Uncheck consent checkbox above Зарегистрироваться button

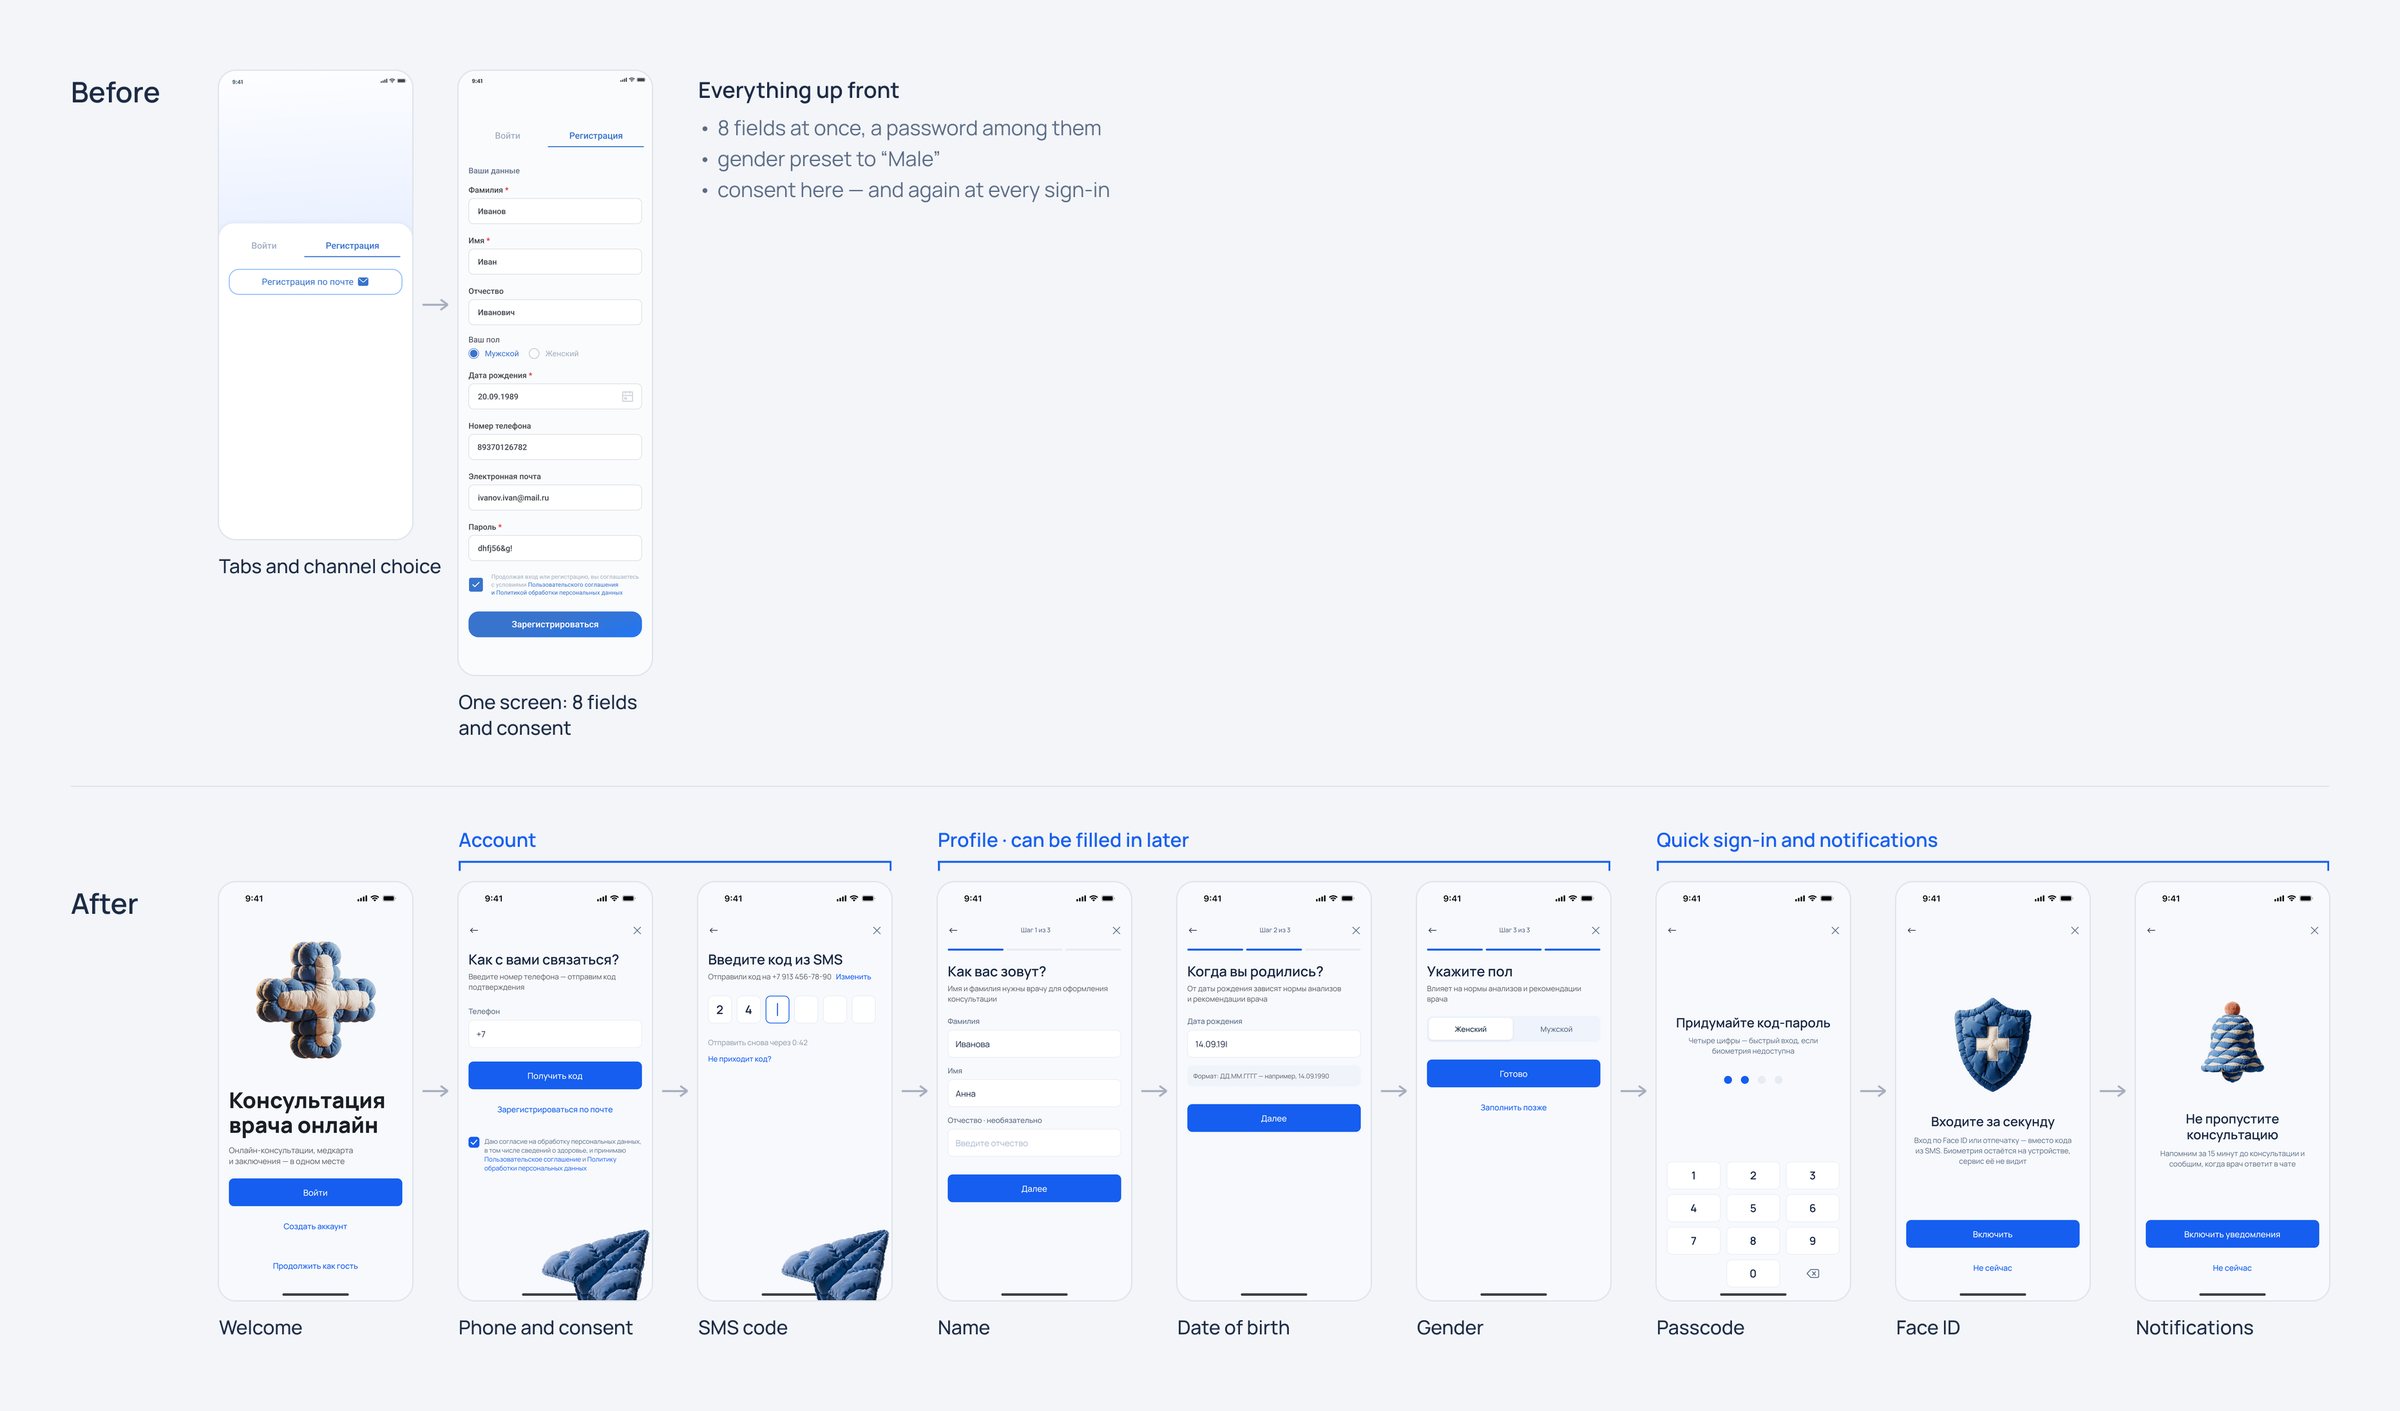476,585
